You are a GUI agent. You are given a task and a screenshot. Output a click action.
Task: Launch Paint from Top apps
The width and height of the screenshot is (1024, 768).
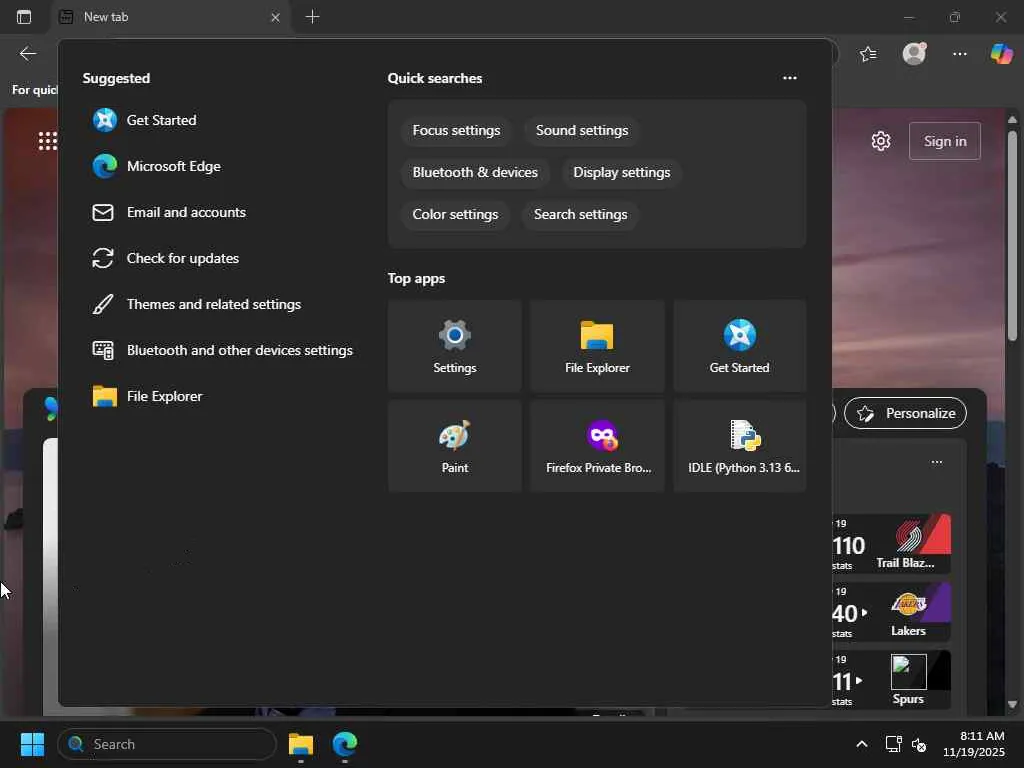[455, 446]
